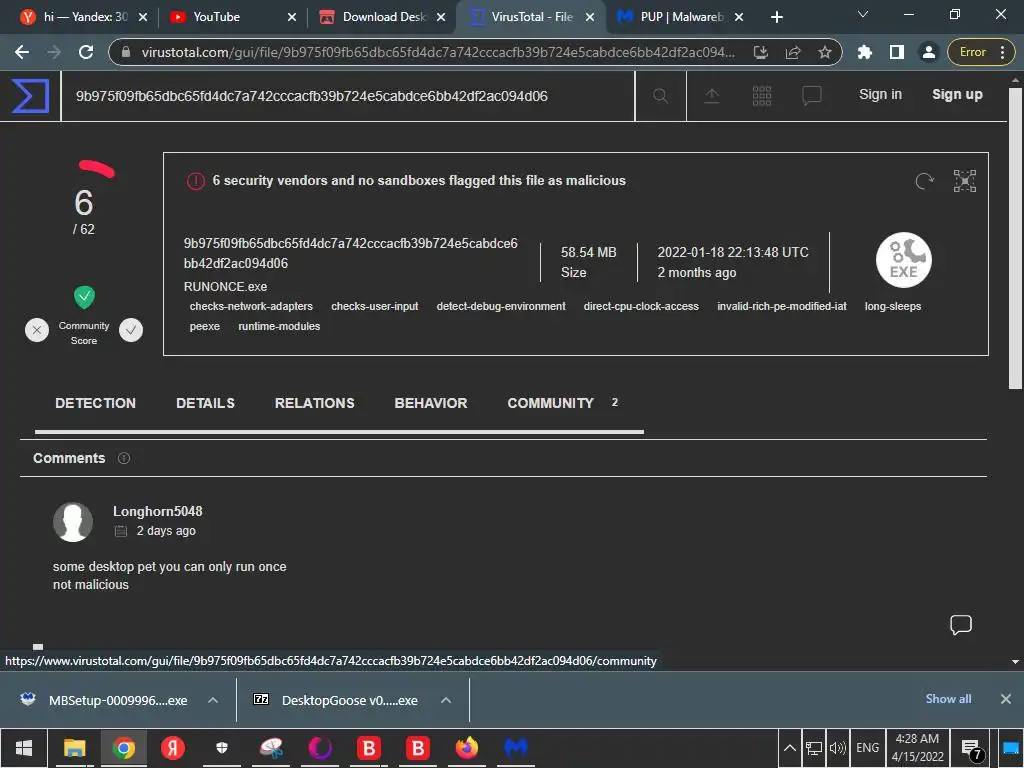Image resolution: width=1024 pixels, height=768 pixels.
Task: Click the similar files graph icon
Action: [965, 181]
